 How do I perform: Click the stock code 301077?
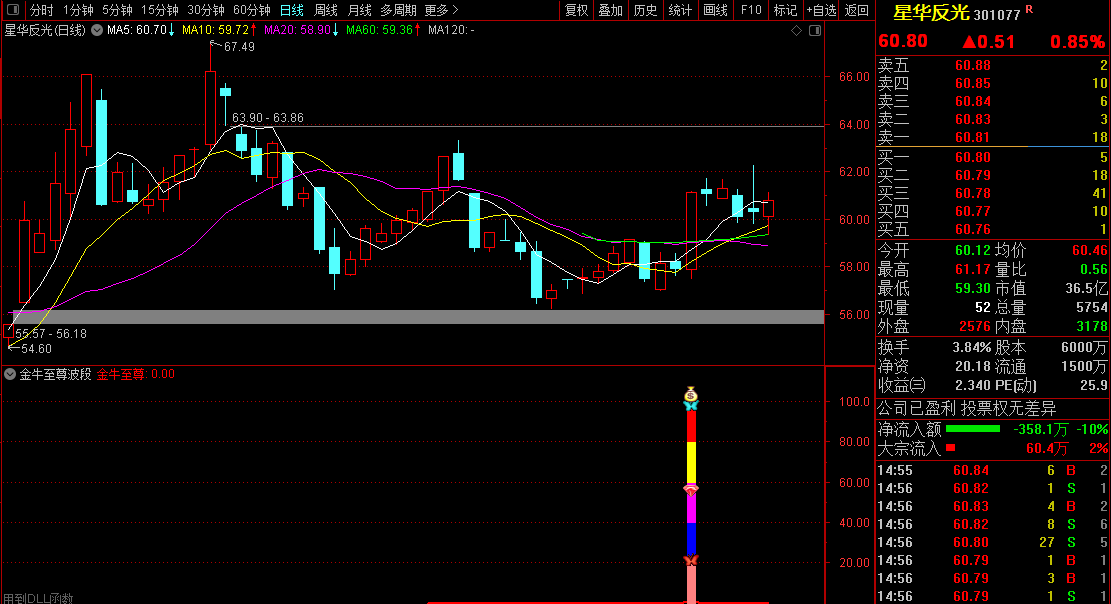click(997, 14)
